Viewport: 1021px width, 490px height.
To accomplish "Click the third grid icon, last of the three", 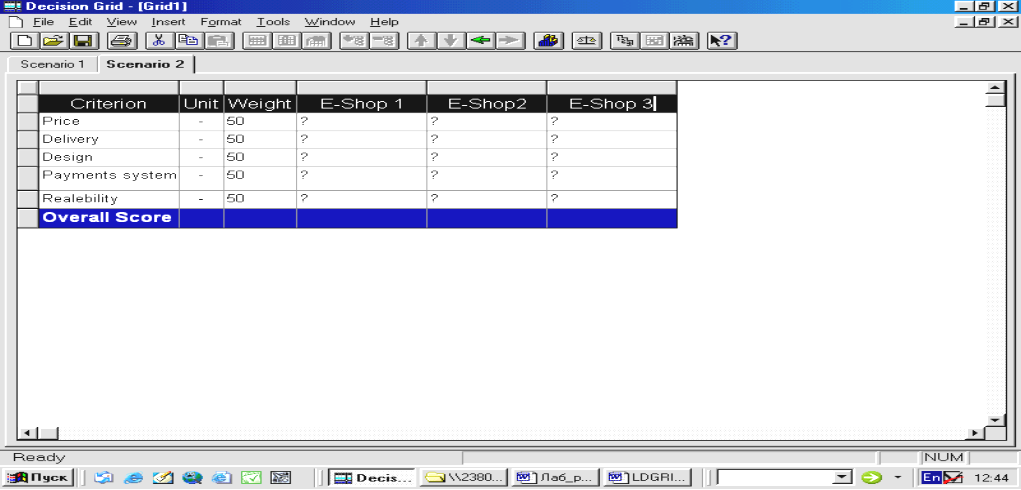I will pos(316,41).
